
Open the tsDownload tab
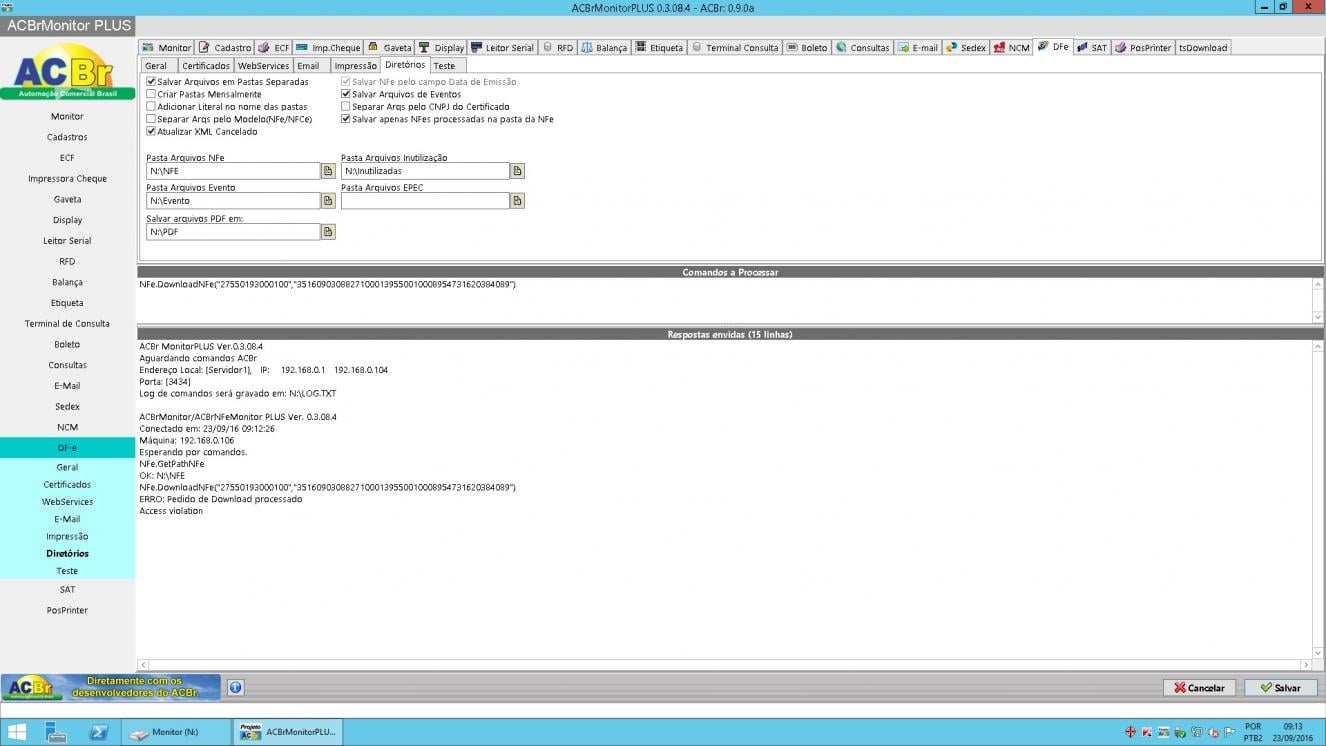[x=1202, y=47]
